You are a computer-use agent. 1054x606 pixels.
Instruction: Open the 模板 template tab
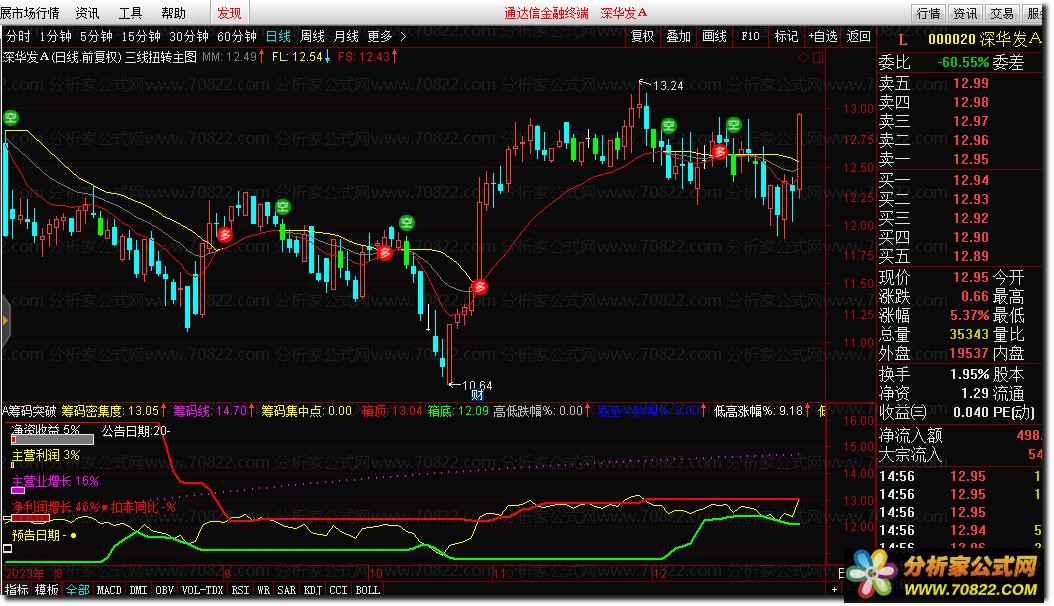[x=47, y=590]
